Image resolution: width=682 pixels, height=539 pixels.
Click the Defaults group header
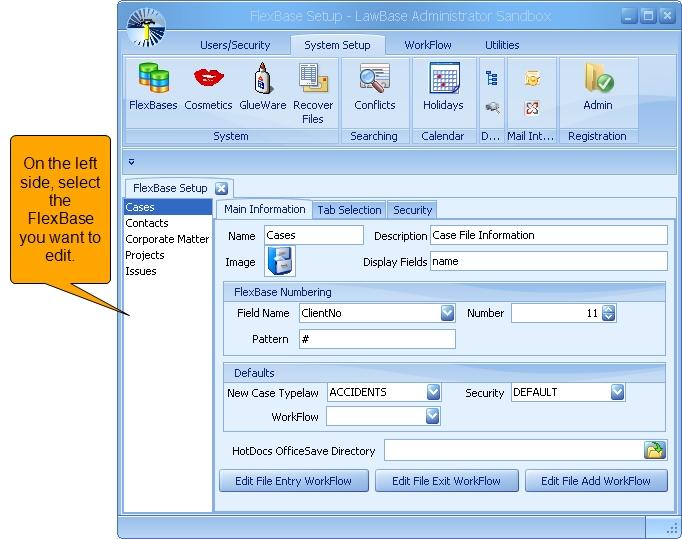click(444, 373)
